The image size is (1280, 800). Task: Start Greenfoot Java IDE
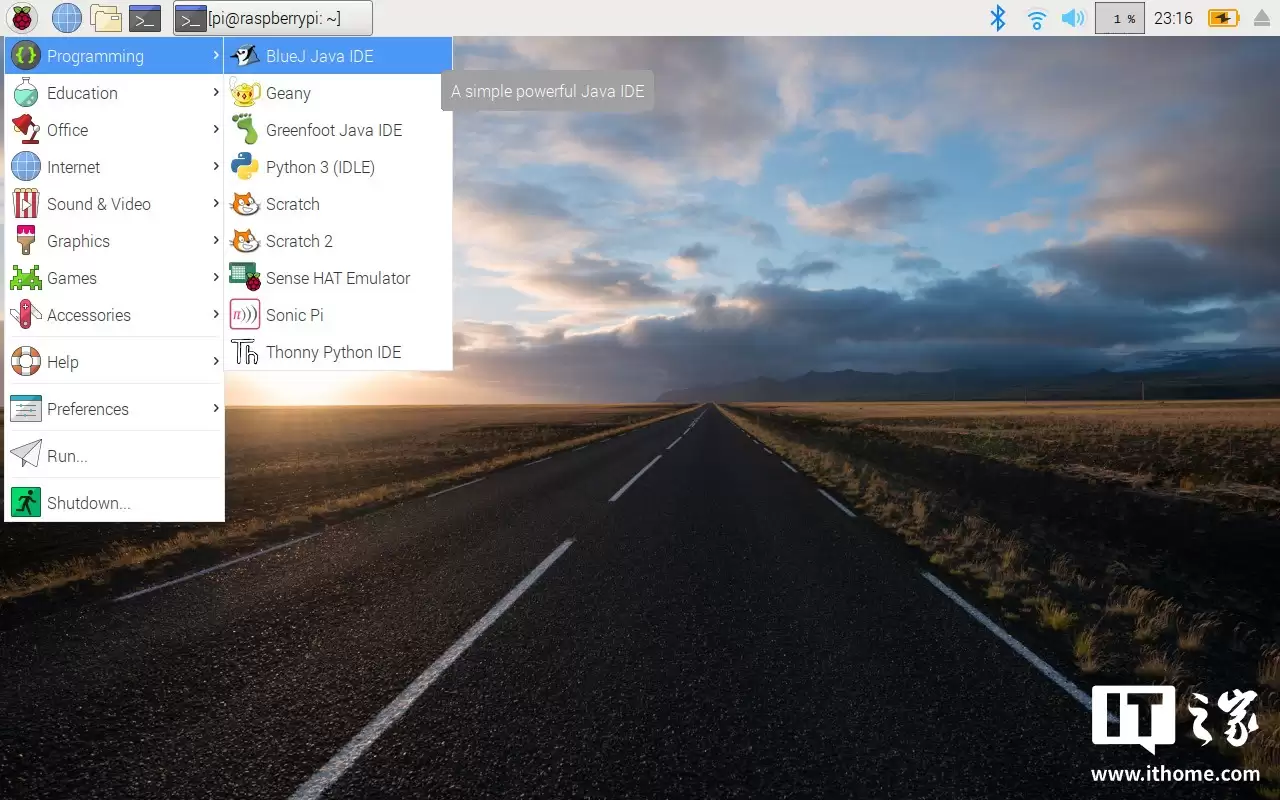pyautogui.click(x=333, y=130)
